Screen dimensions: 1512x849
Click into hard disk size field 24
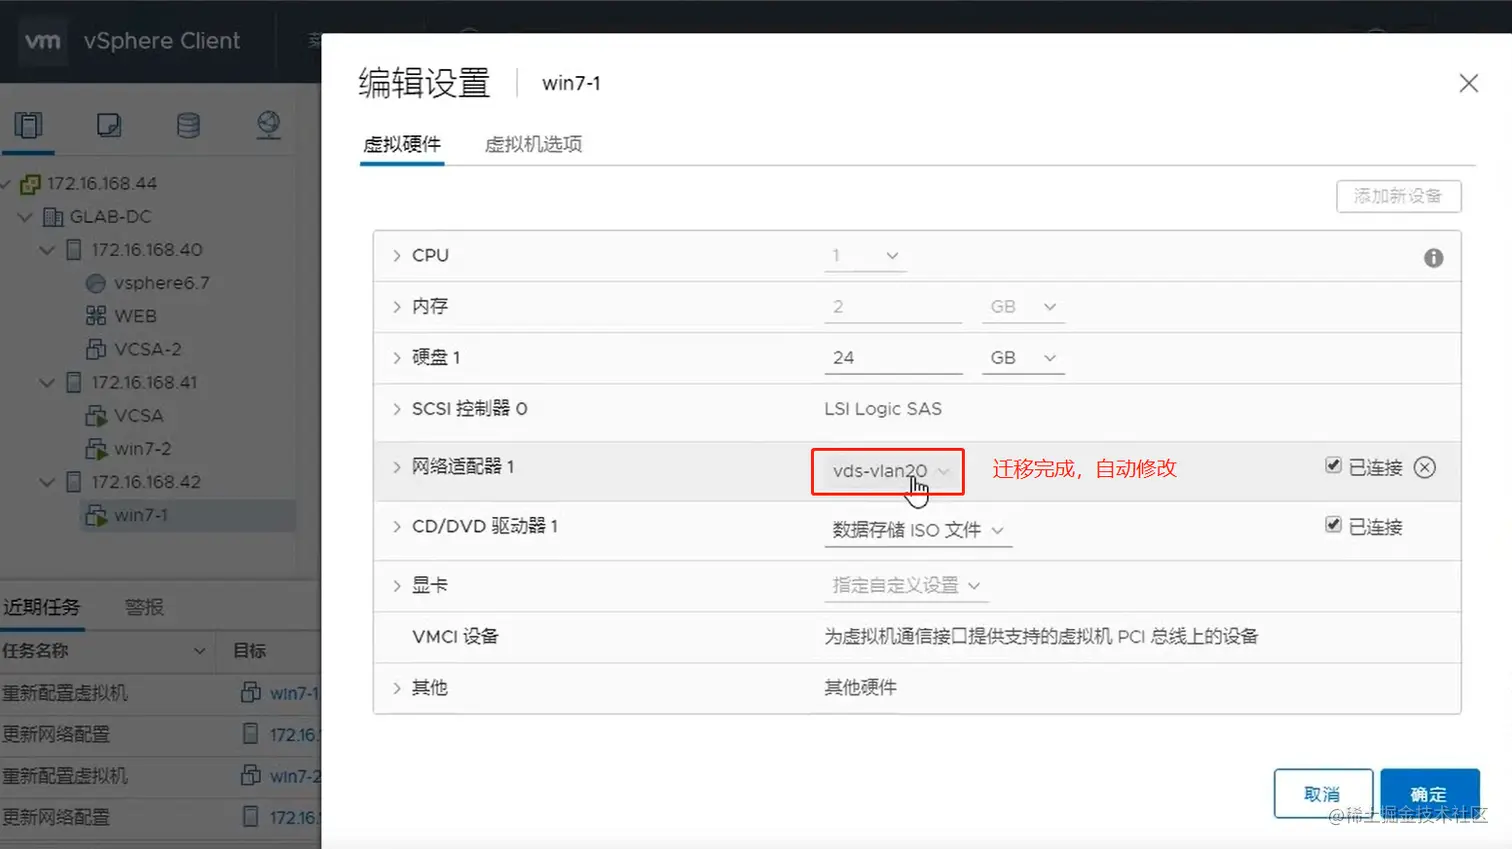[893, 358]
